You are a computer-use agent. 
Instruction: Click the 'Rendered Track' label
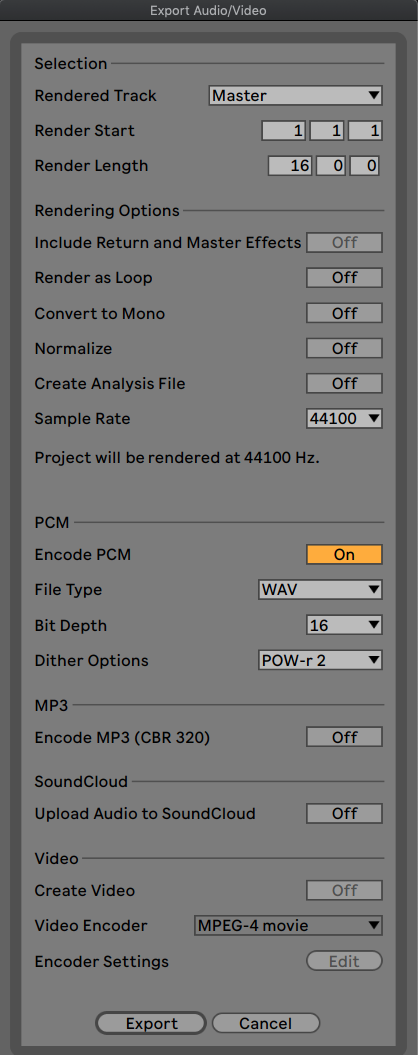click(x=96, y=96)
